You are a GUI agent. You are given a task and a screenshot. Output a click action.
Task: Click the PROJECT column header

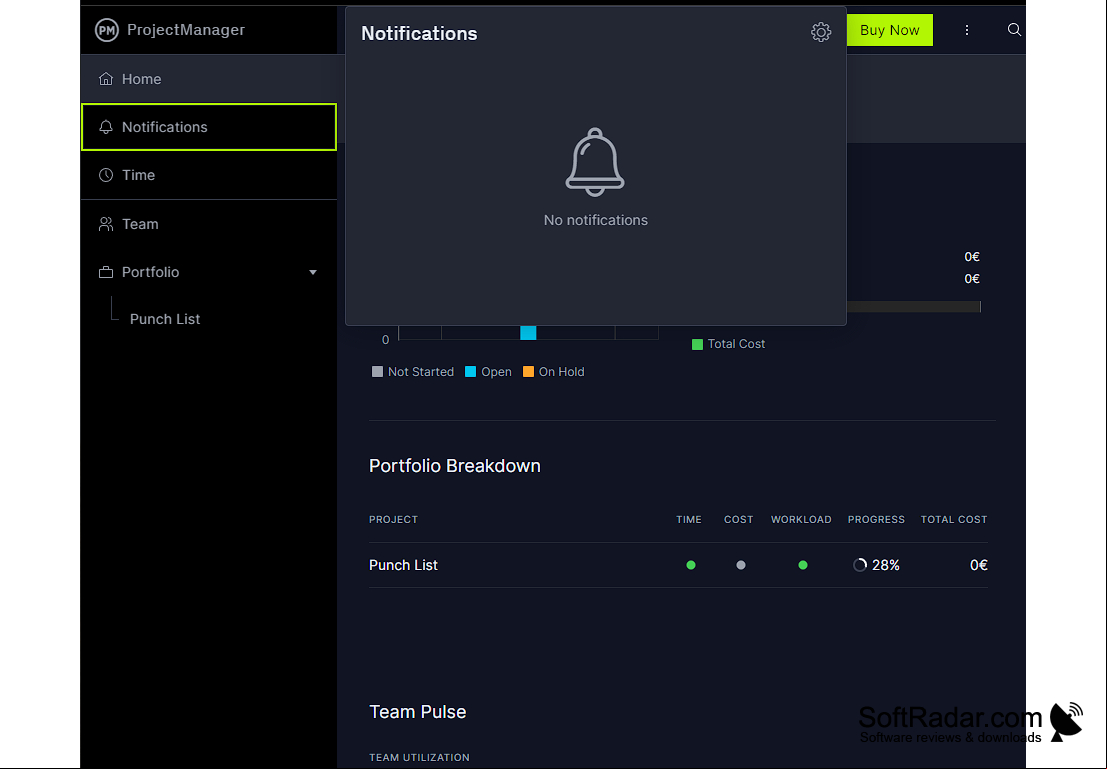[393, 520]
